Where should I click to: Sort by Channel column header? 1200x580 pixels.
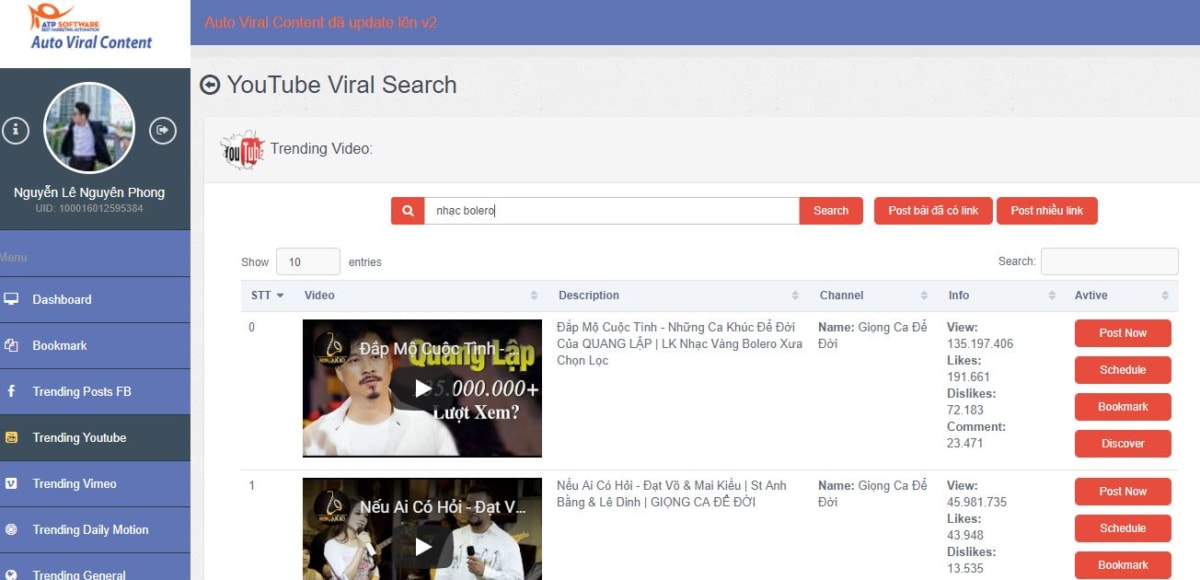pyautogui.click(x=875, y=295)
